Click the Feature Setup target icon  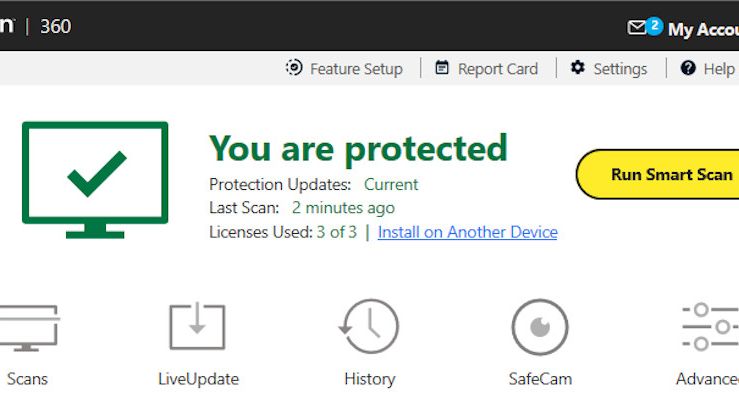[x=294, y=68]
